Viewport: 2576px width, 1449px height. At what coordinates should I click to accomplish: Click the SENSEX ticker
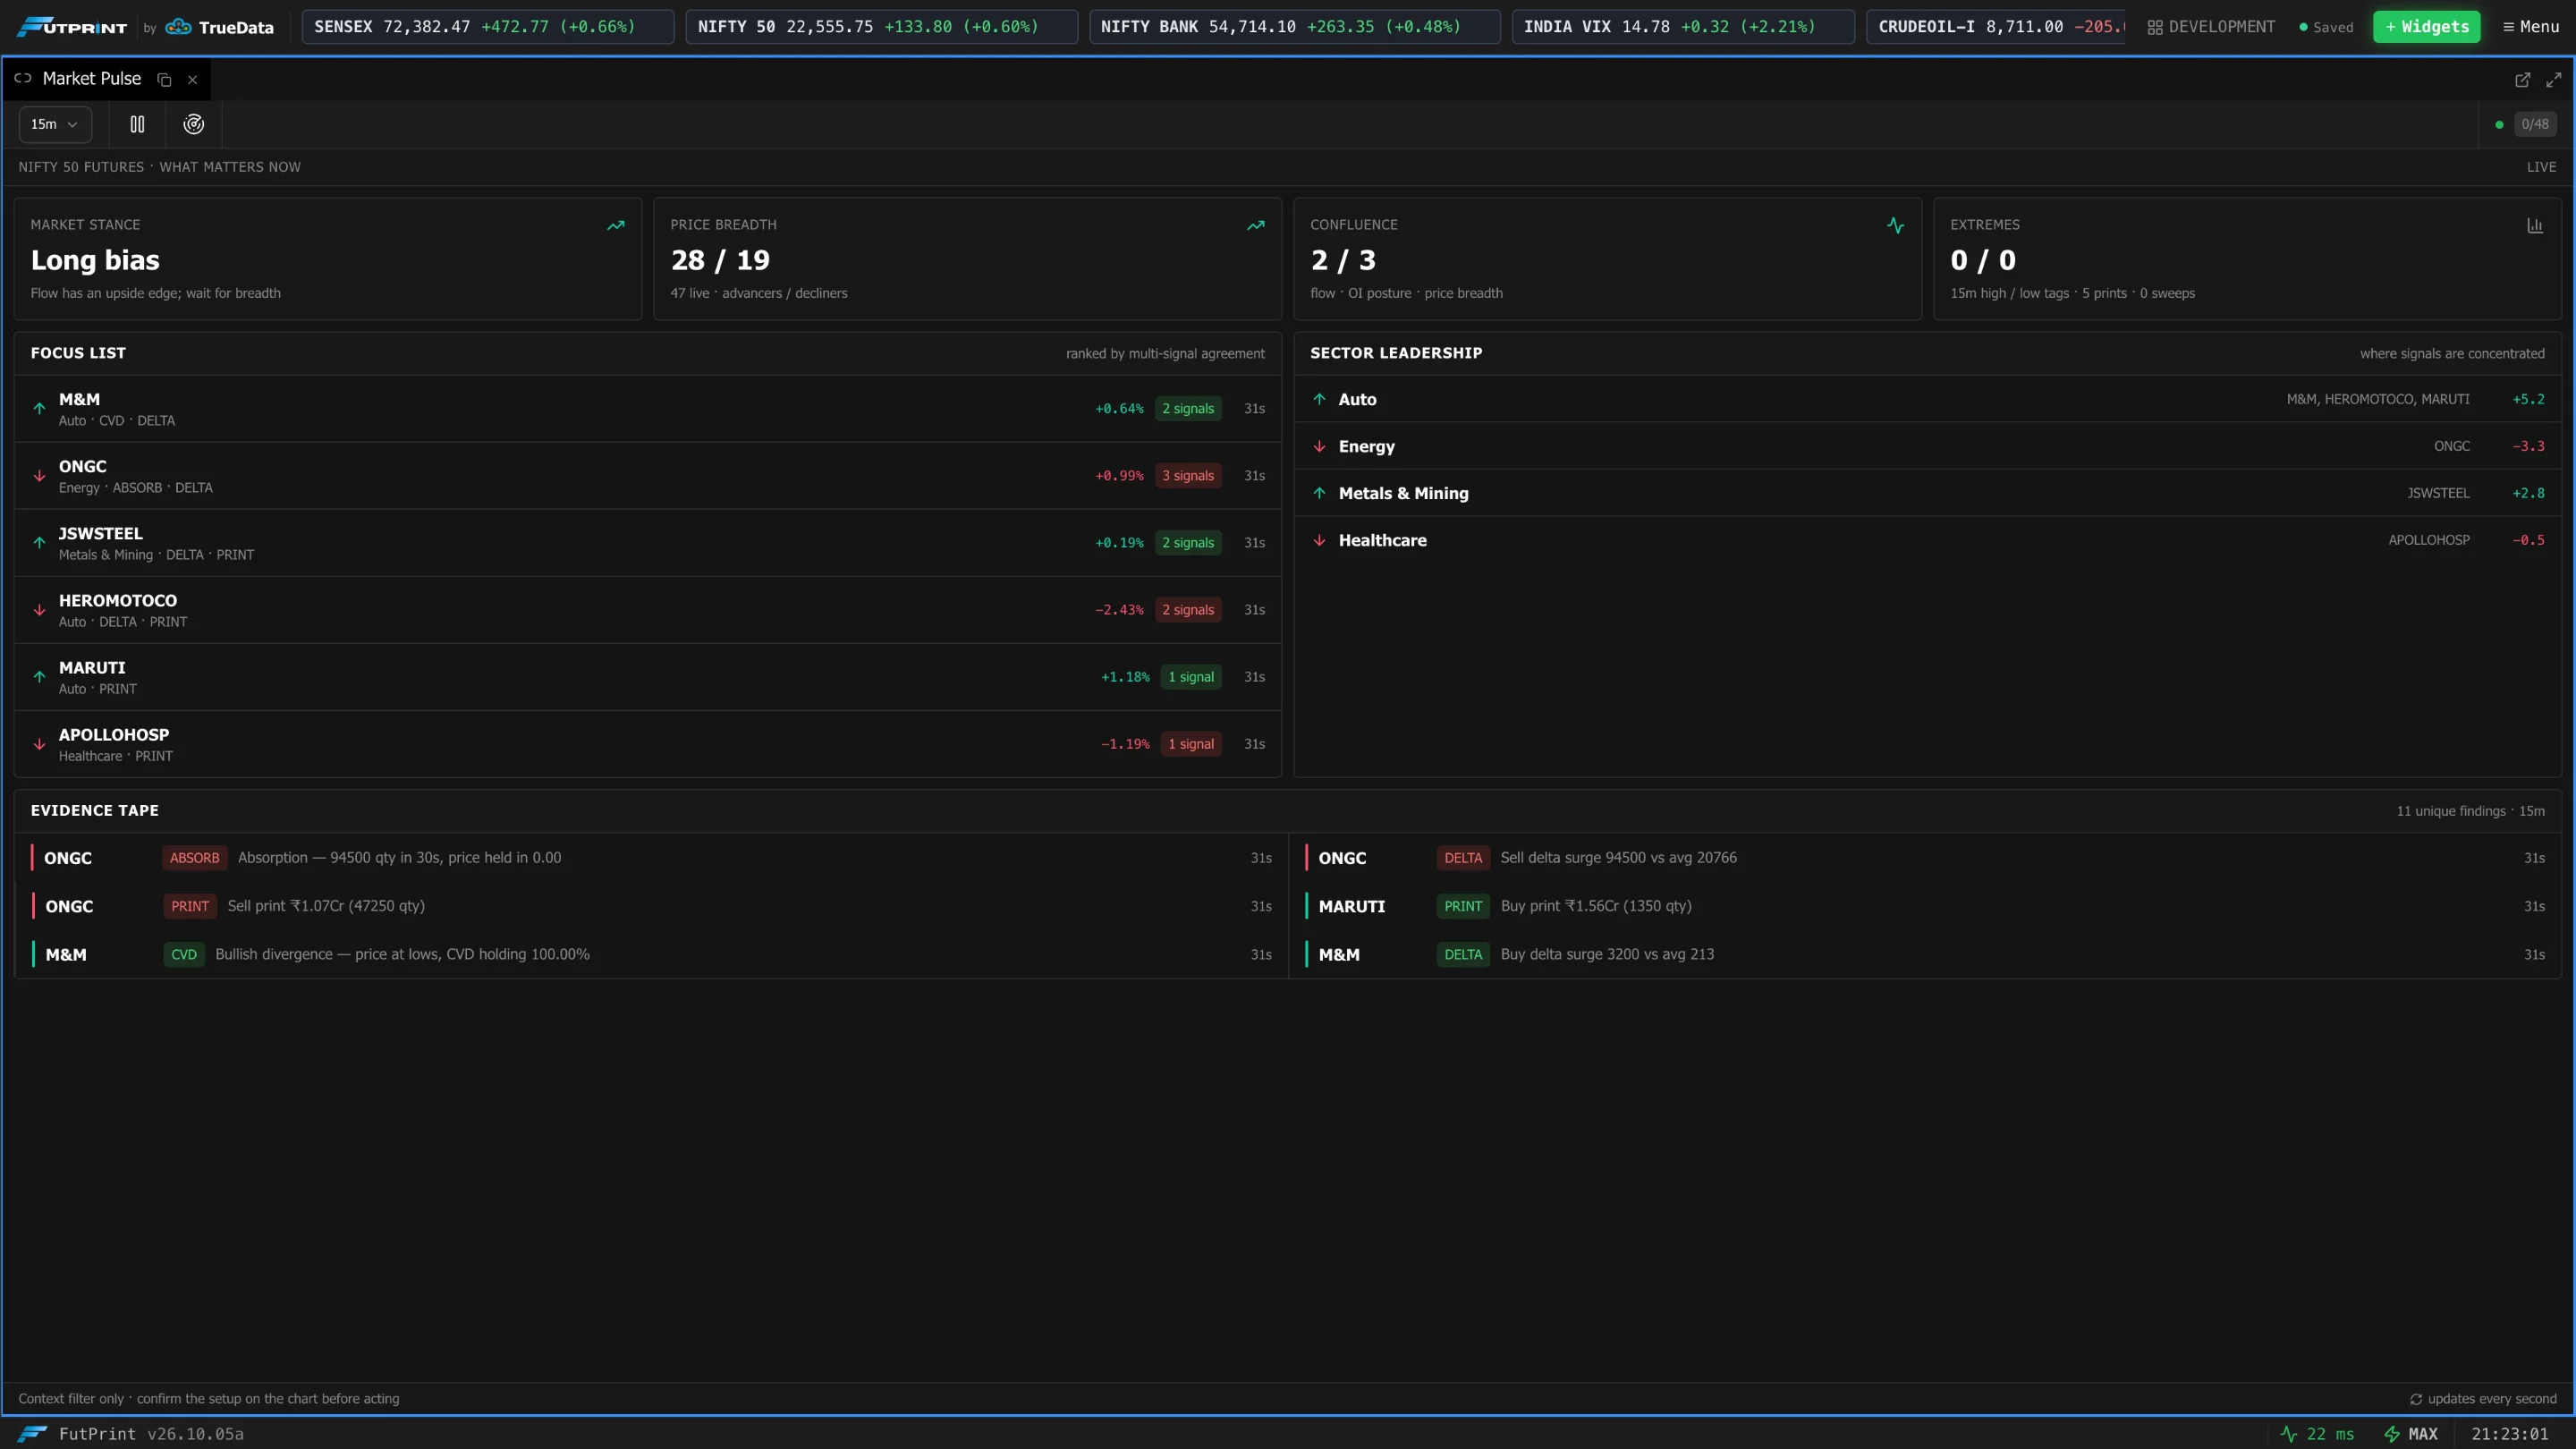487,27
